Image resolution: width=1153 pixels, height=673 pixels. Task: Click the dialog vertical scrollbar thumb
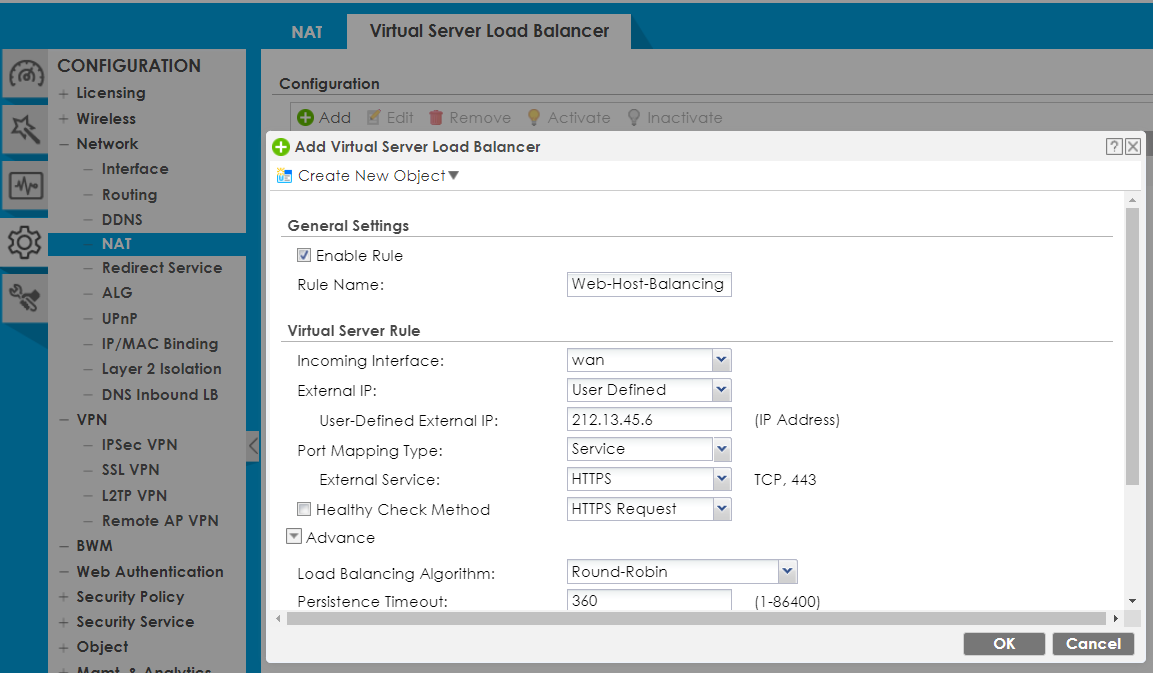[1132, 346]
